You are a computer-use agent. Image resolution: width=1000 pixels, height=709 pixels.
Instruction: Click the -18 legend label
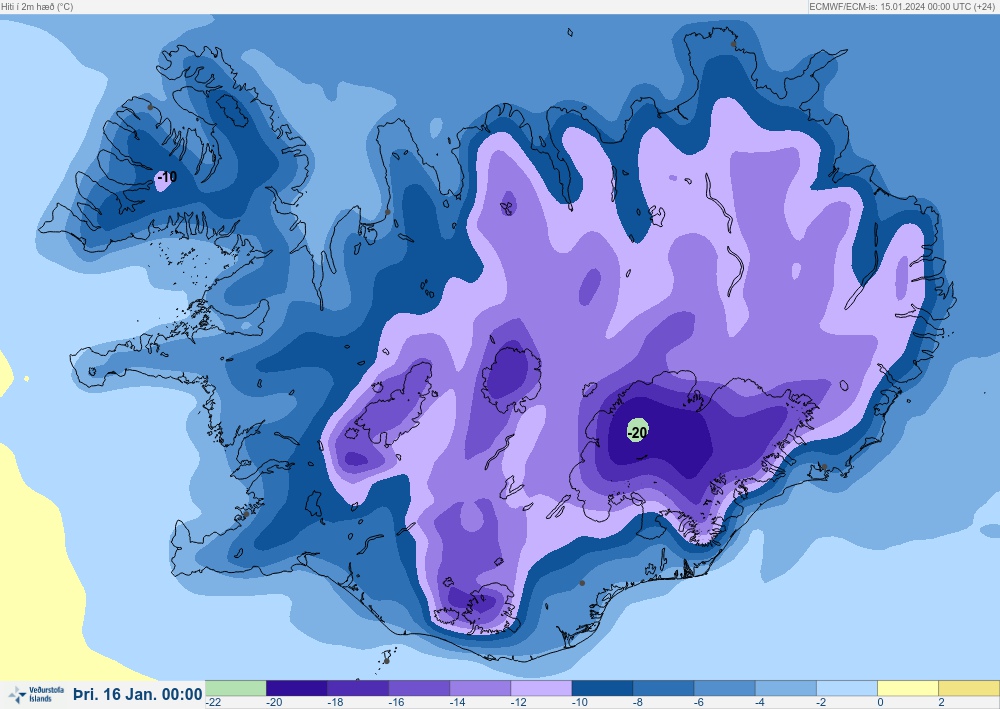[335, 703]
